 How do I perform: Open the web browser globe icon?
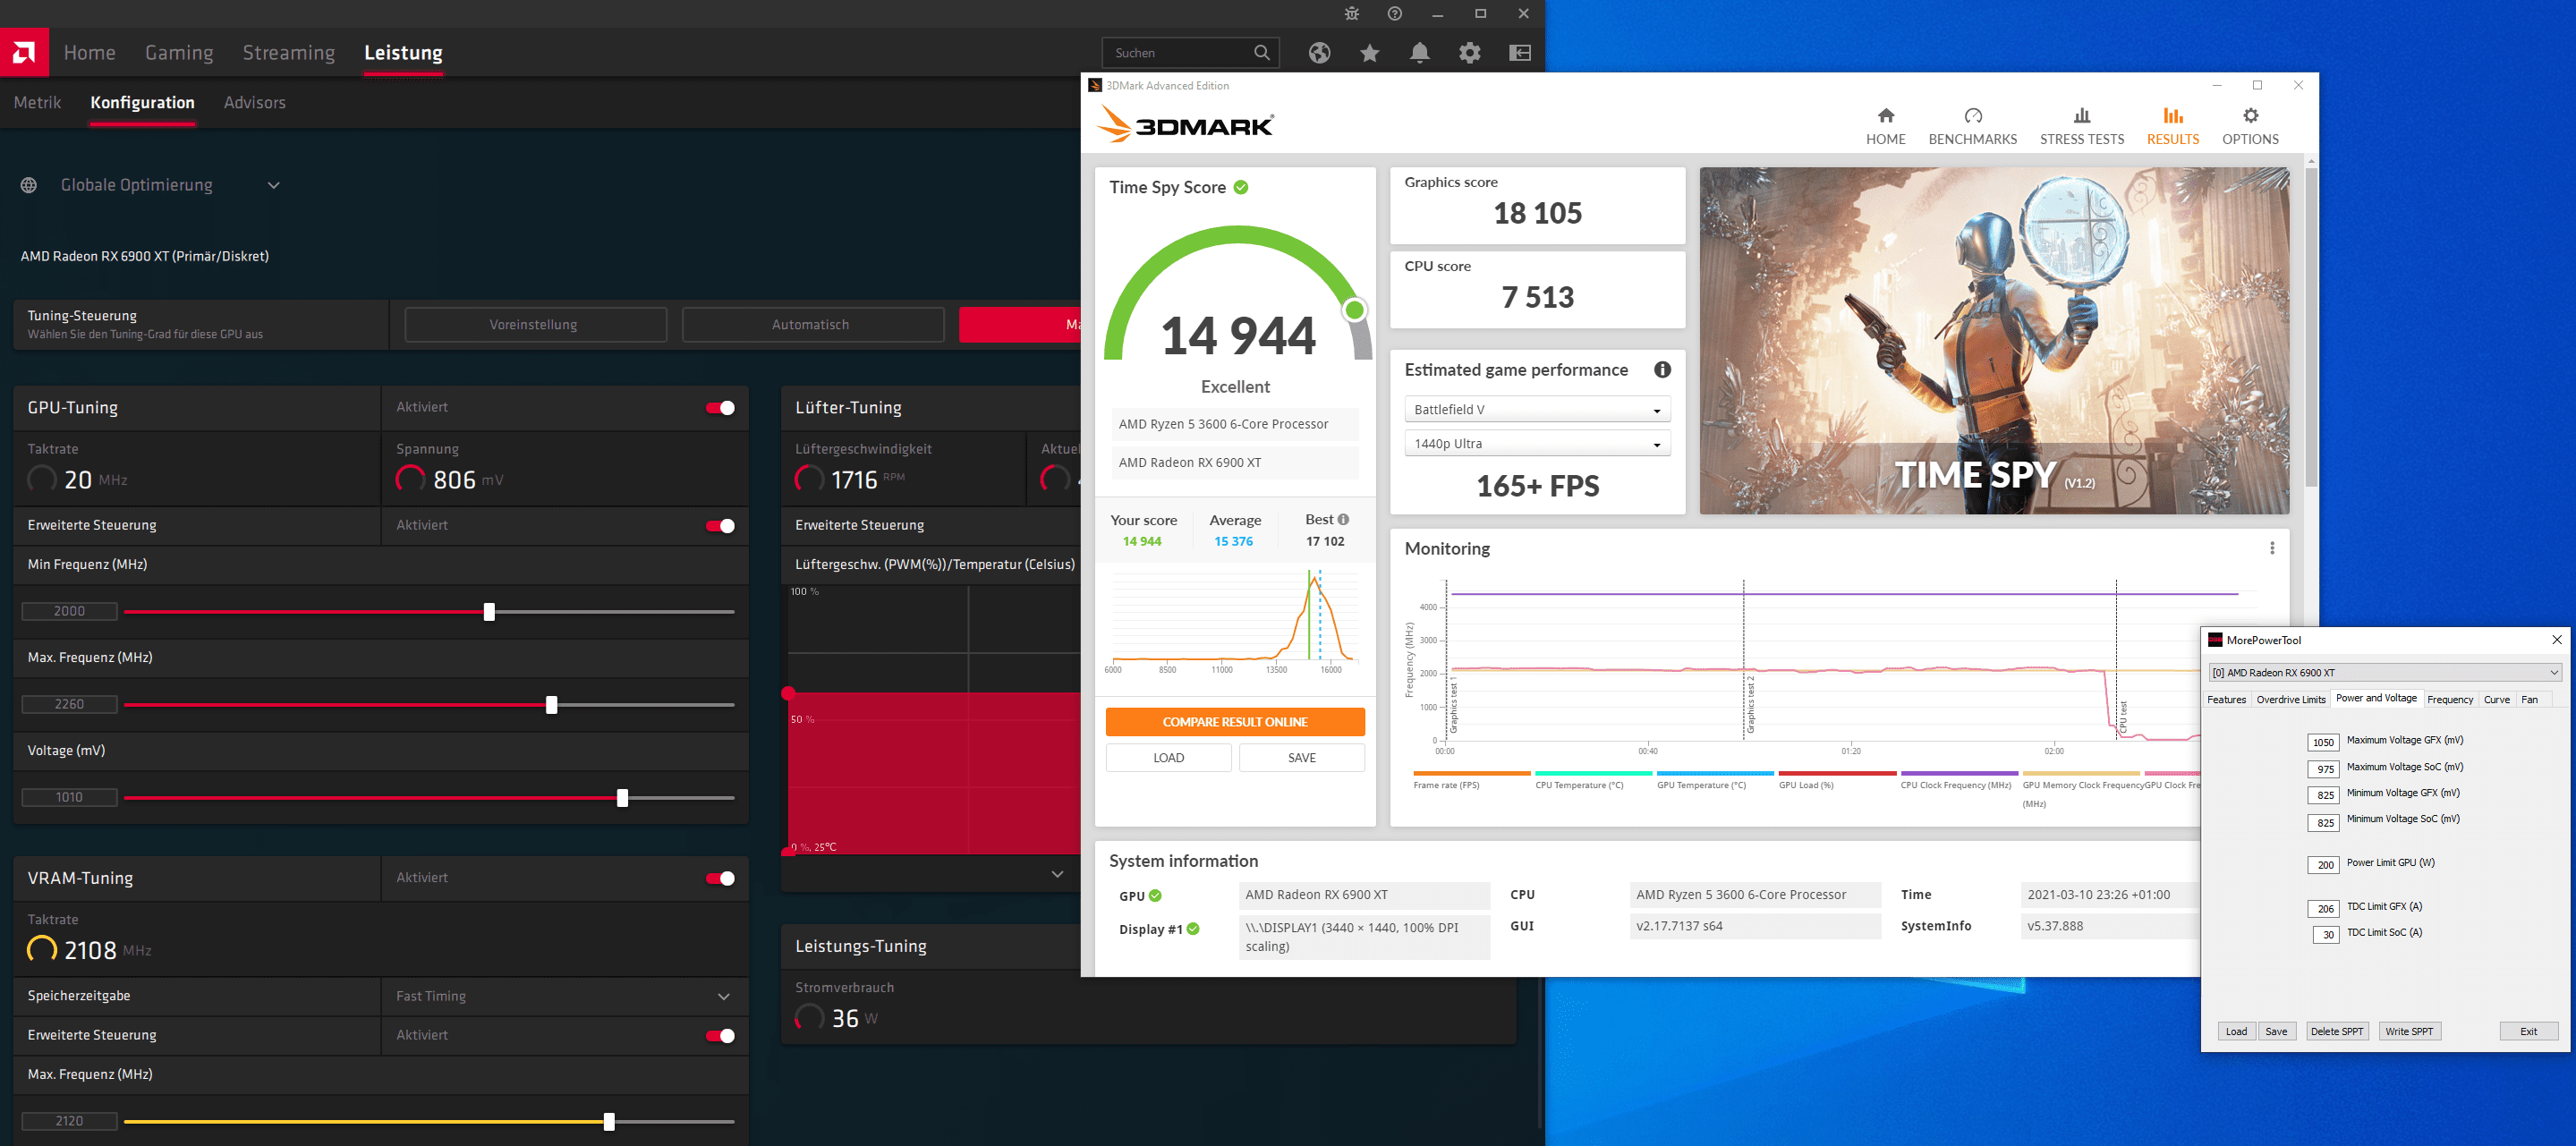(1319, 53)
